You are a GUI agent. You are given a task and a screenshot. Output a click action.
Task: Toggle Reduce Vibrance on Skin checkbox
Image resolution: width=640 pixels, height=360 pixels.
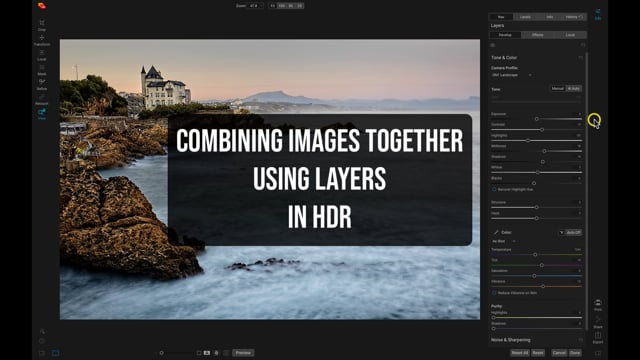(494, 293)
